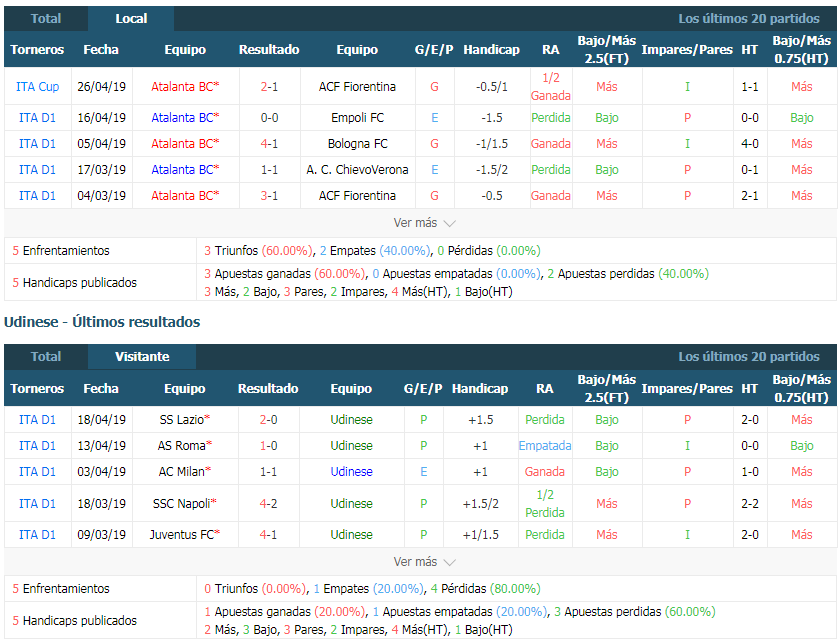
Task: Click the 4-0 half-time score for Bologna FC
Action: coord(750,144)
